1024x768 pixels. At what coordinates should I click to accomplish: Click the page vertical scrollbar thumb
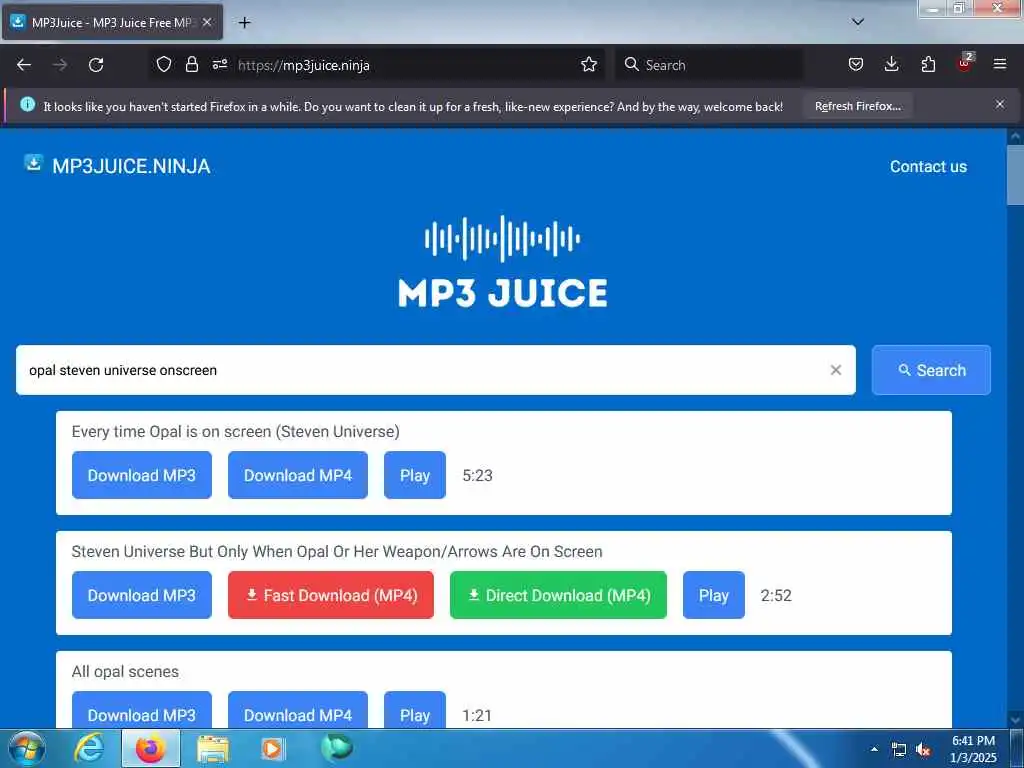(x=1015, y=175)
